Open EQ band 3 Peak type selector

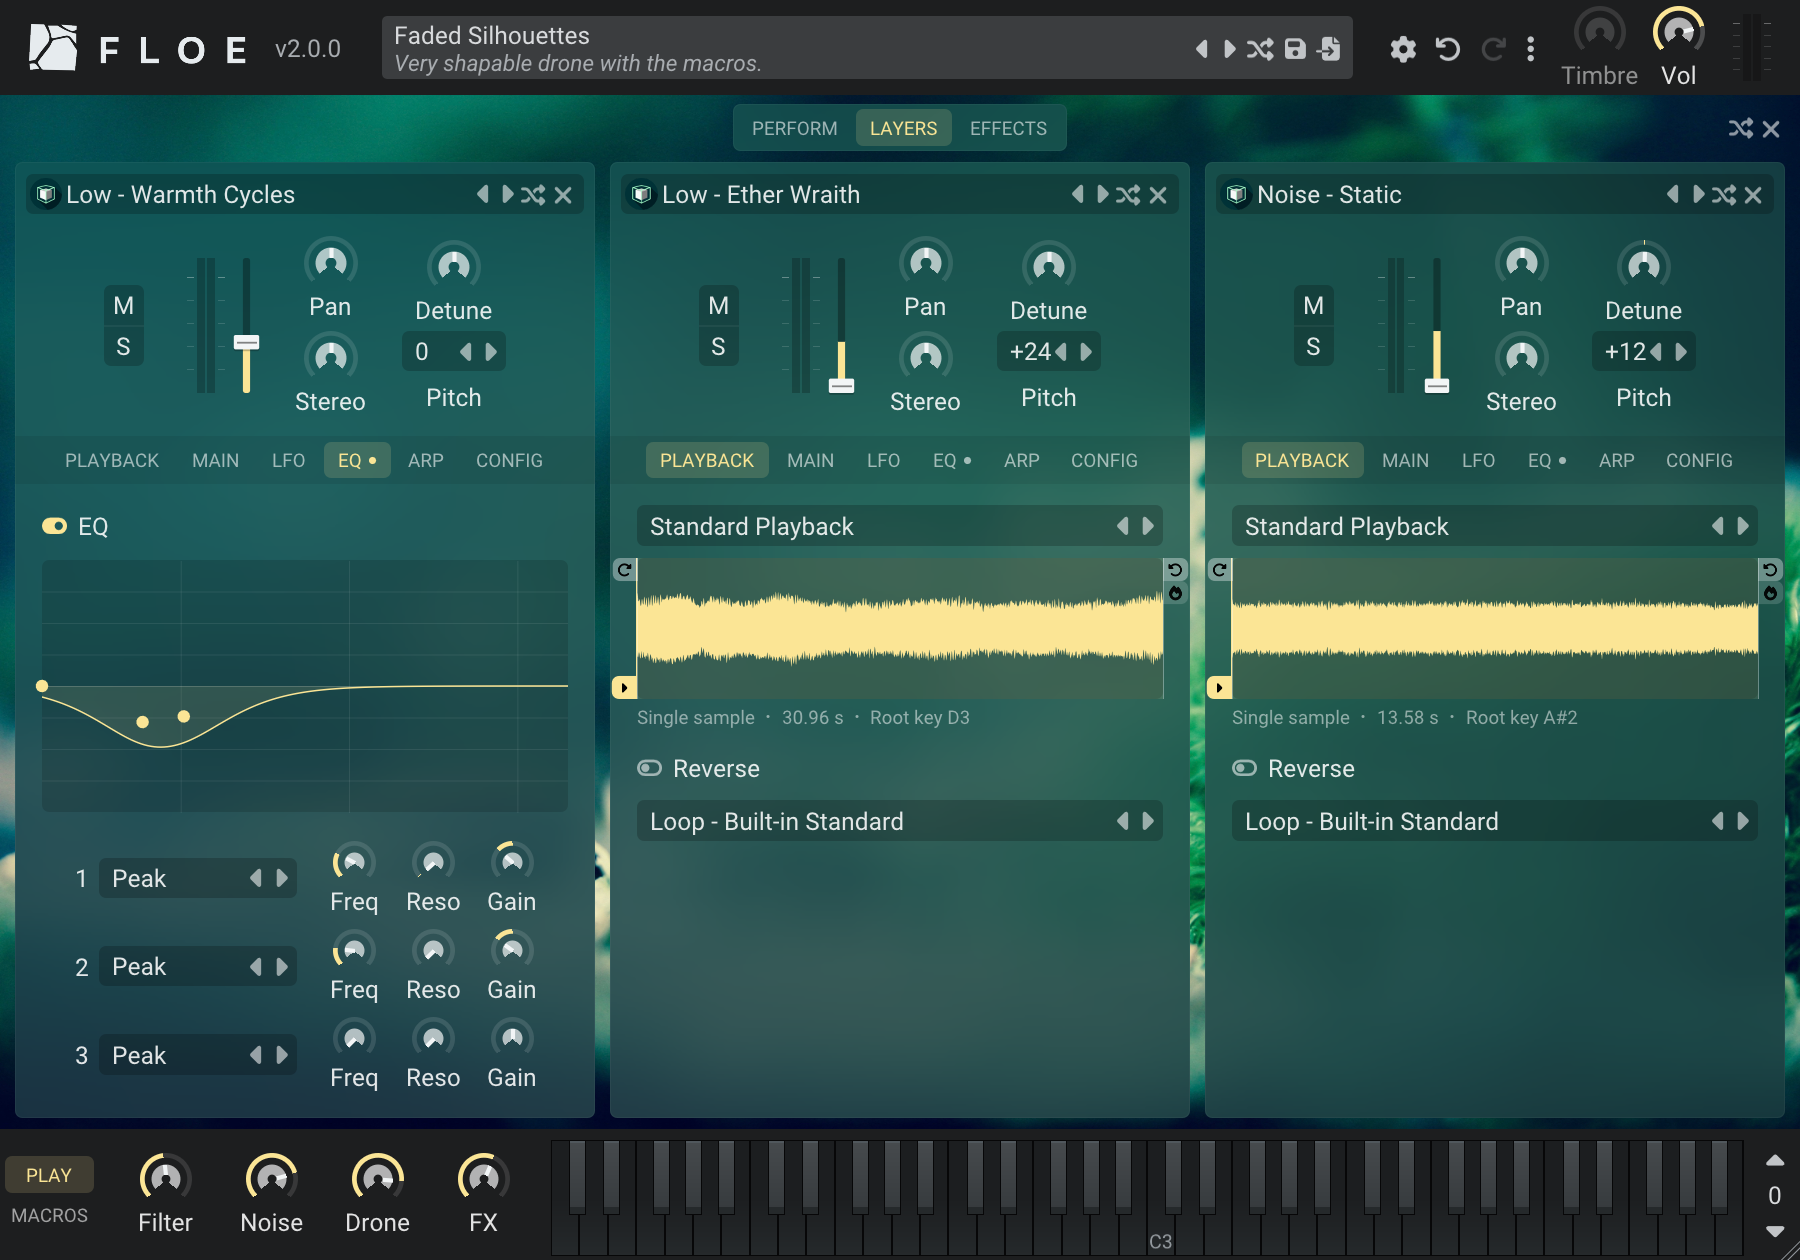tap(198, 1055)
